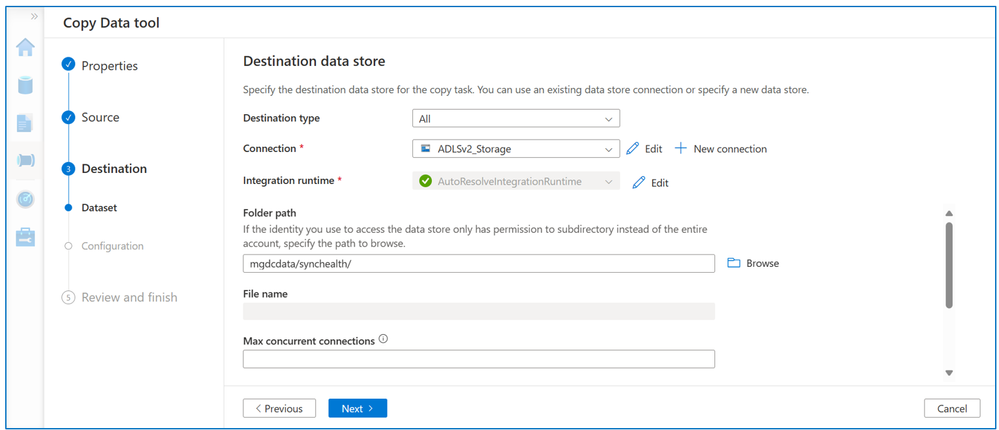Image resolution: width=999 pixels, height=430 pixels.
Task: Click the Copy Data tool title
Action: click(111, 24)
